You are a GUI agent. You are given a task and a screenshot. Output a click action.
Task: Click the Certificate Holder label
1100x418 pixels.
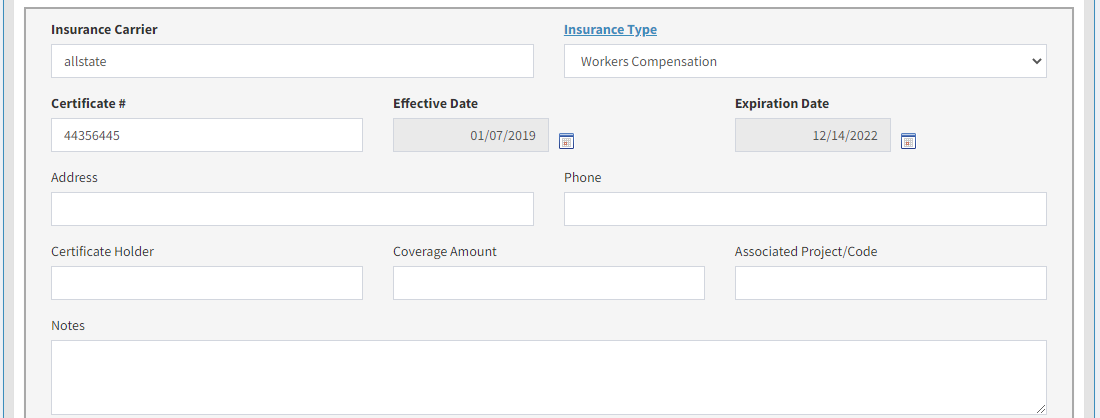[x=102, y=251]
